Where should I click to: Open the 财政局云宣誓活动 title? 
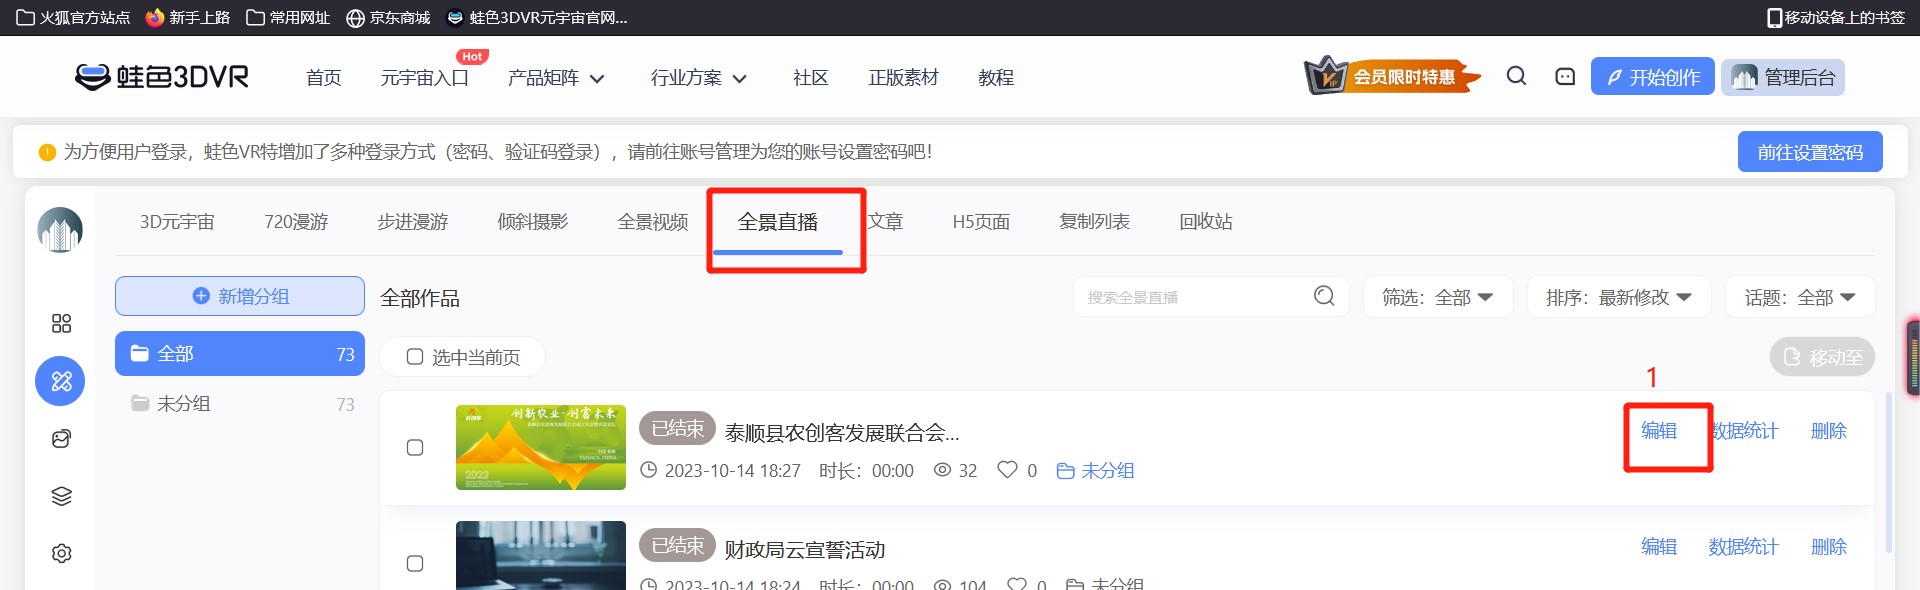coord(805,550)
